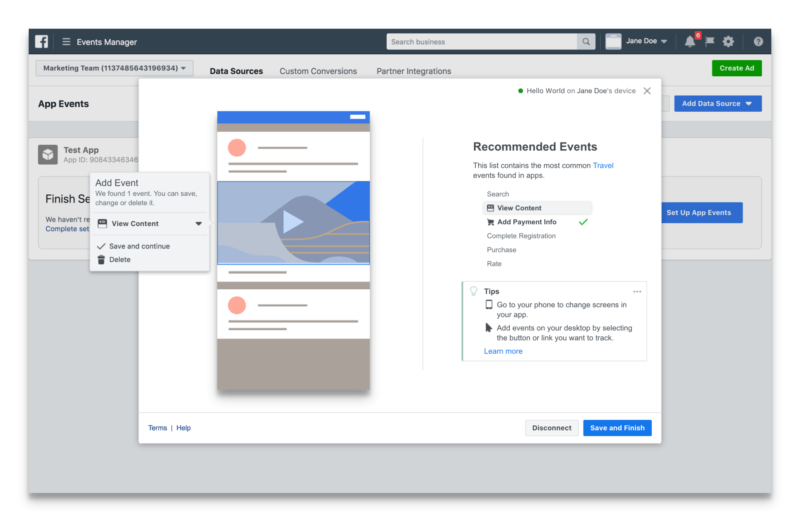Click the Jane Doe profile picture
The height and width of the screenshot is (522, 800).
pyautogui.click(x=613, y=41)
